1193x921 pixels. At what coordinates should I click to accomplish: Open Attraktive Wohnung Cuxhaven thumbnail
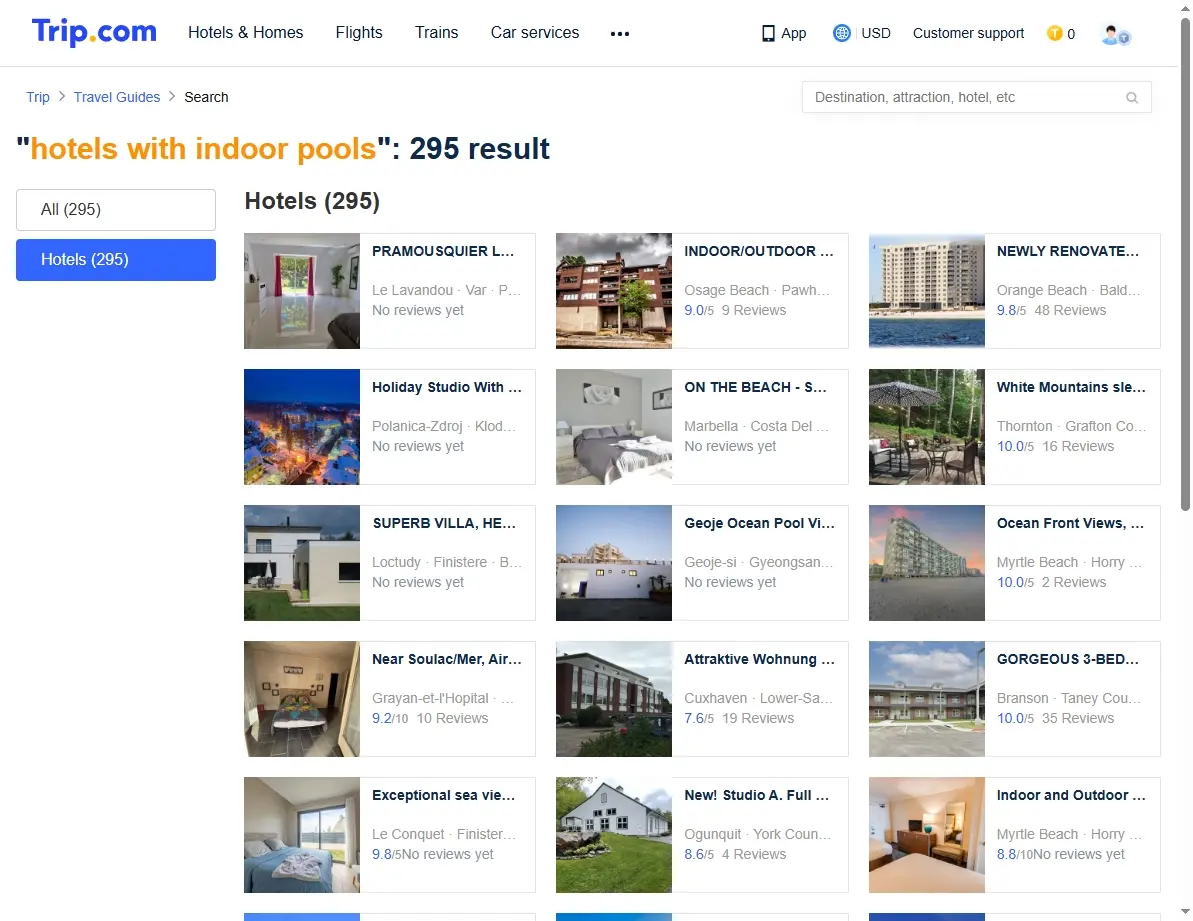coord(614,700)
